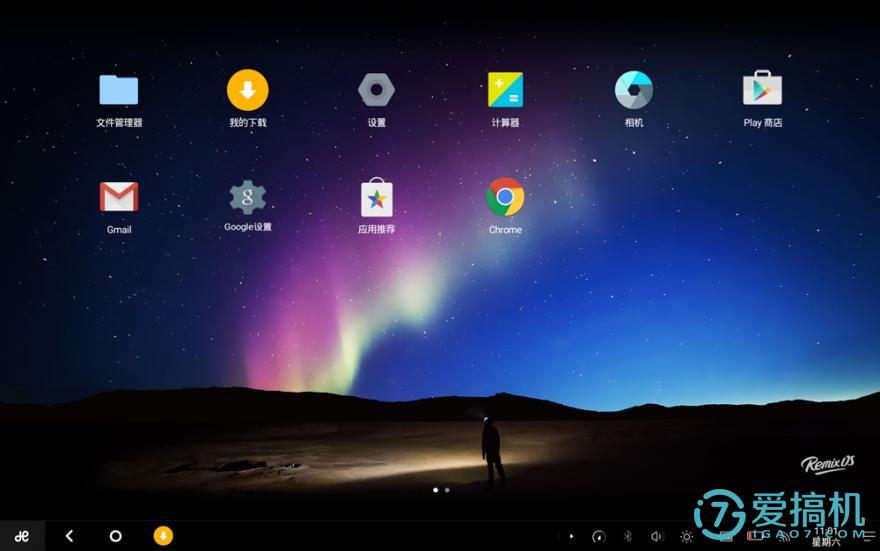Viewport: 880px width, 551px height.
Task: Open the notification panel menu icon
Action: pos(868,536)
